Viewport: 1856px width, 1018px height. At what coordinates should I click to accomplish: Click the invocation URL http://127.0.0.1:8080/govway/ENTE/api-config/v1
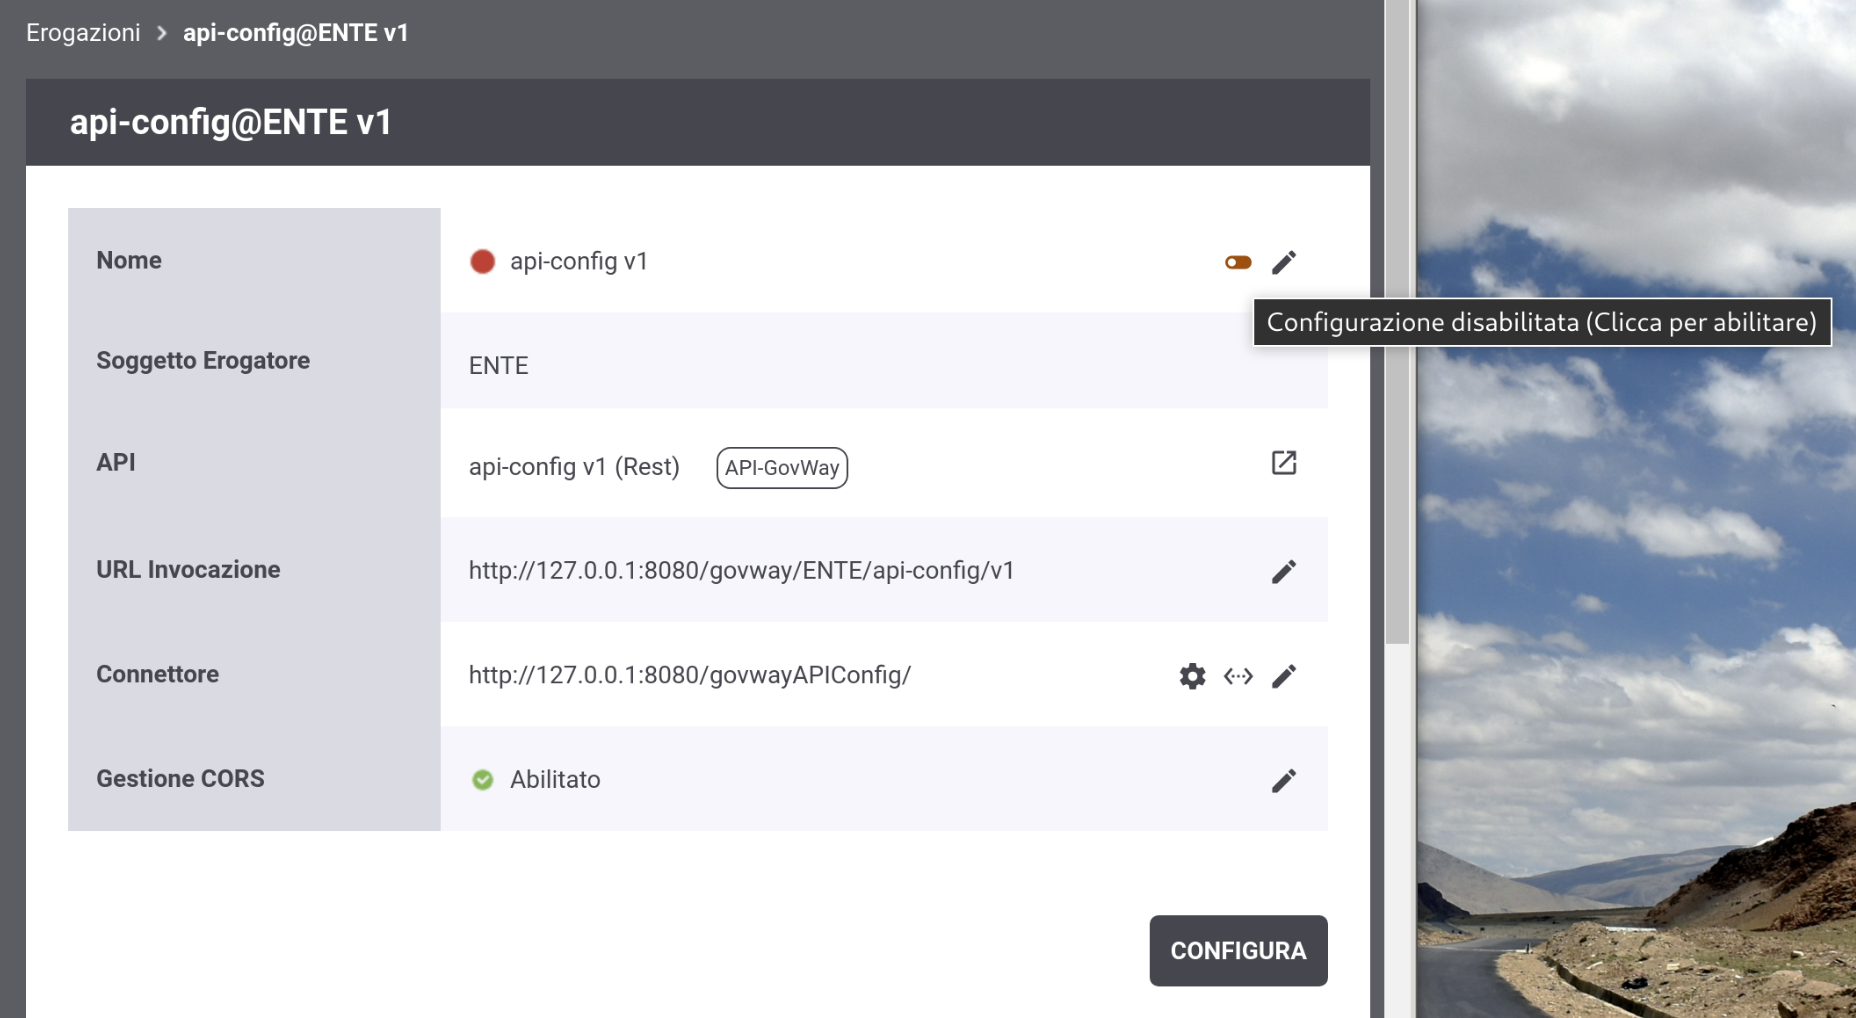742,571
